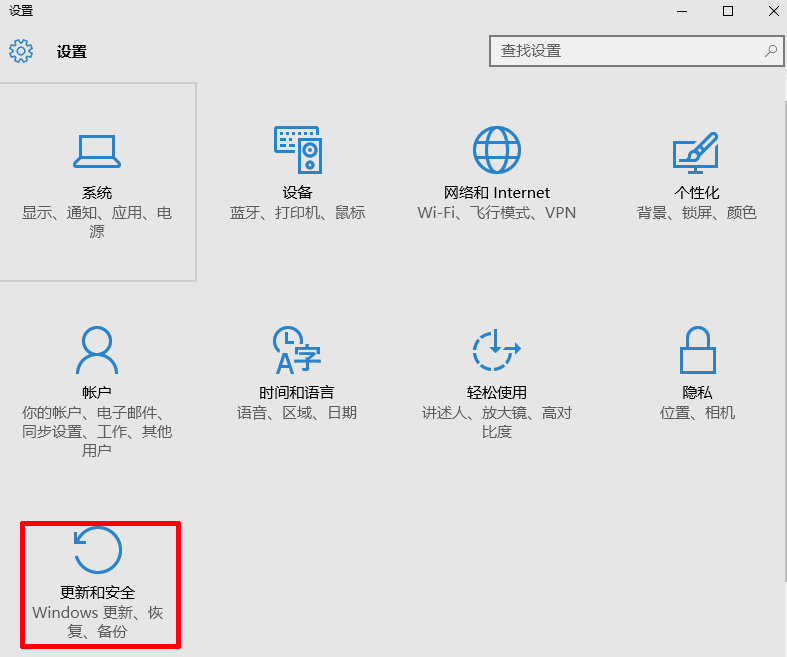Click the padlock icon for 隐私

point(696,351)
